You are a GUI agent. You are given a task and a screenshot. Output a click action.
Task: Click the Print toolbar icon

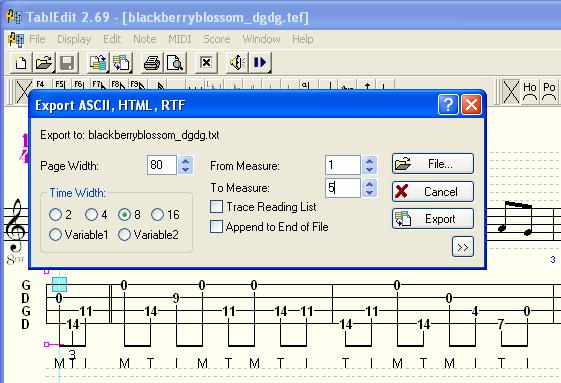tap(152, 63)
